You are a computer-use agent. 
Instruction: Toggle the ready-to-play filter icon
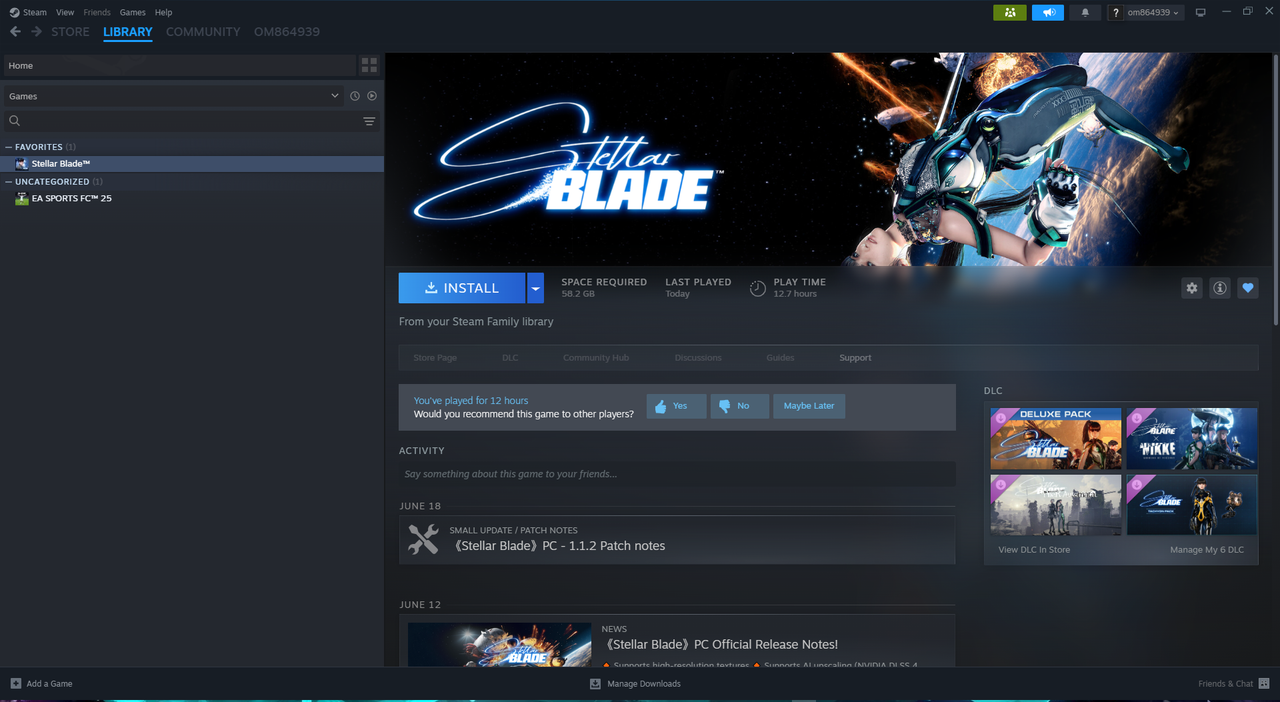372,96
